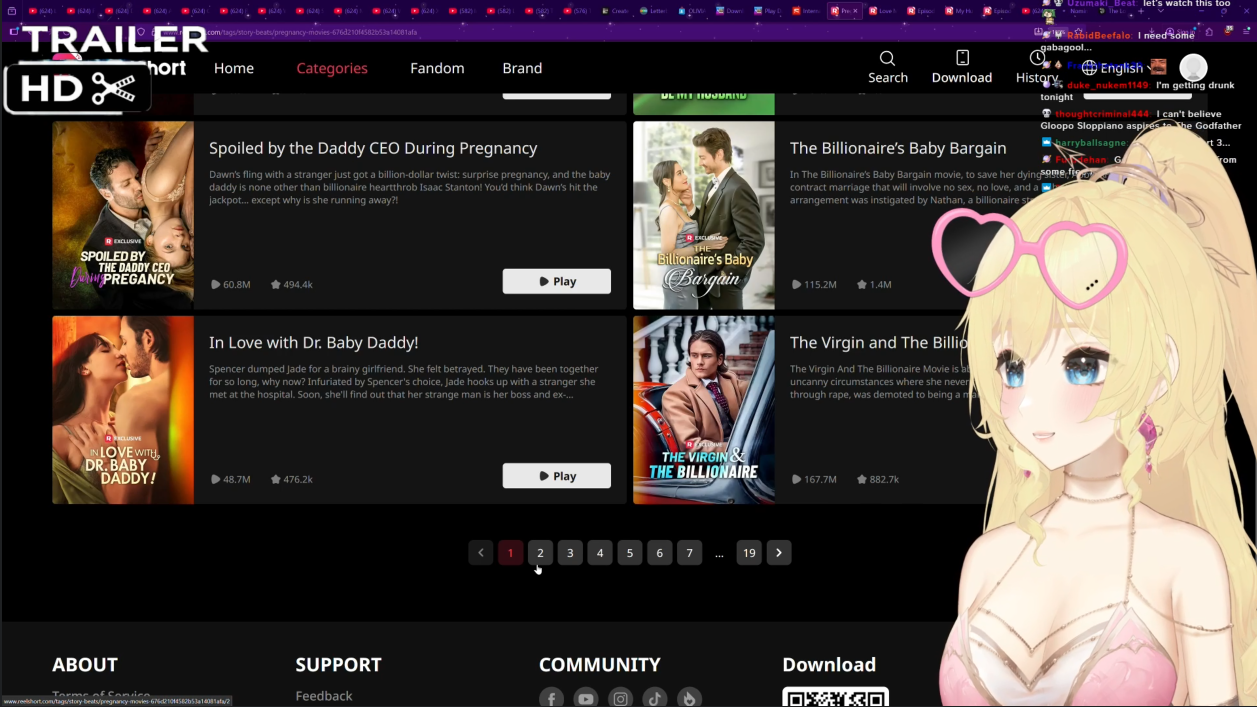Click the Download QR code
Image resolution: width=1257 pixels, height=707 pixels.
(835, 697)
